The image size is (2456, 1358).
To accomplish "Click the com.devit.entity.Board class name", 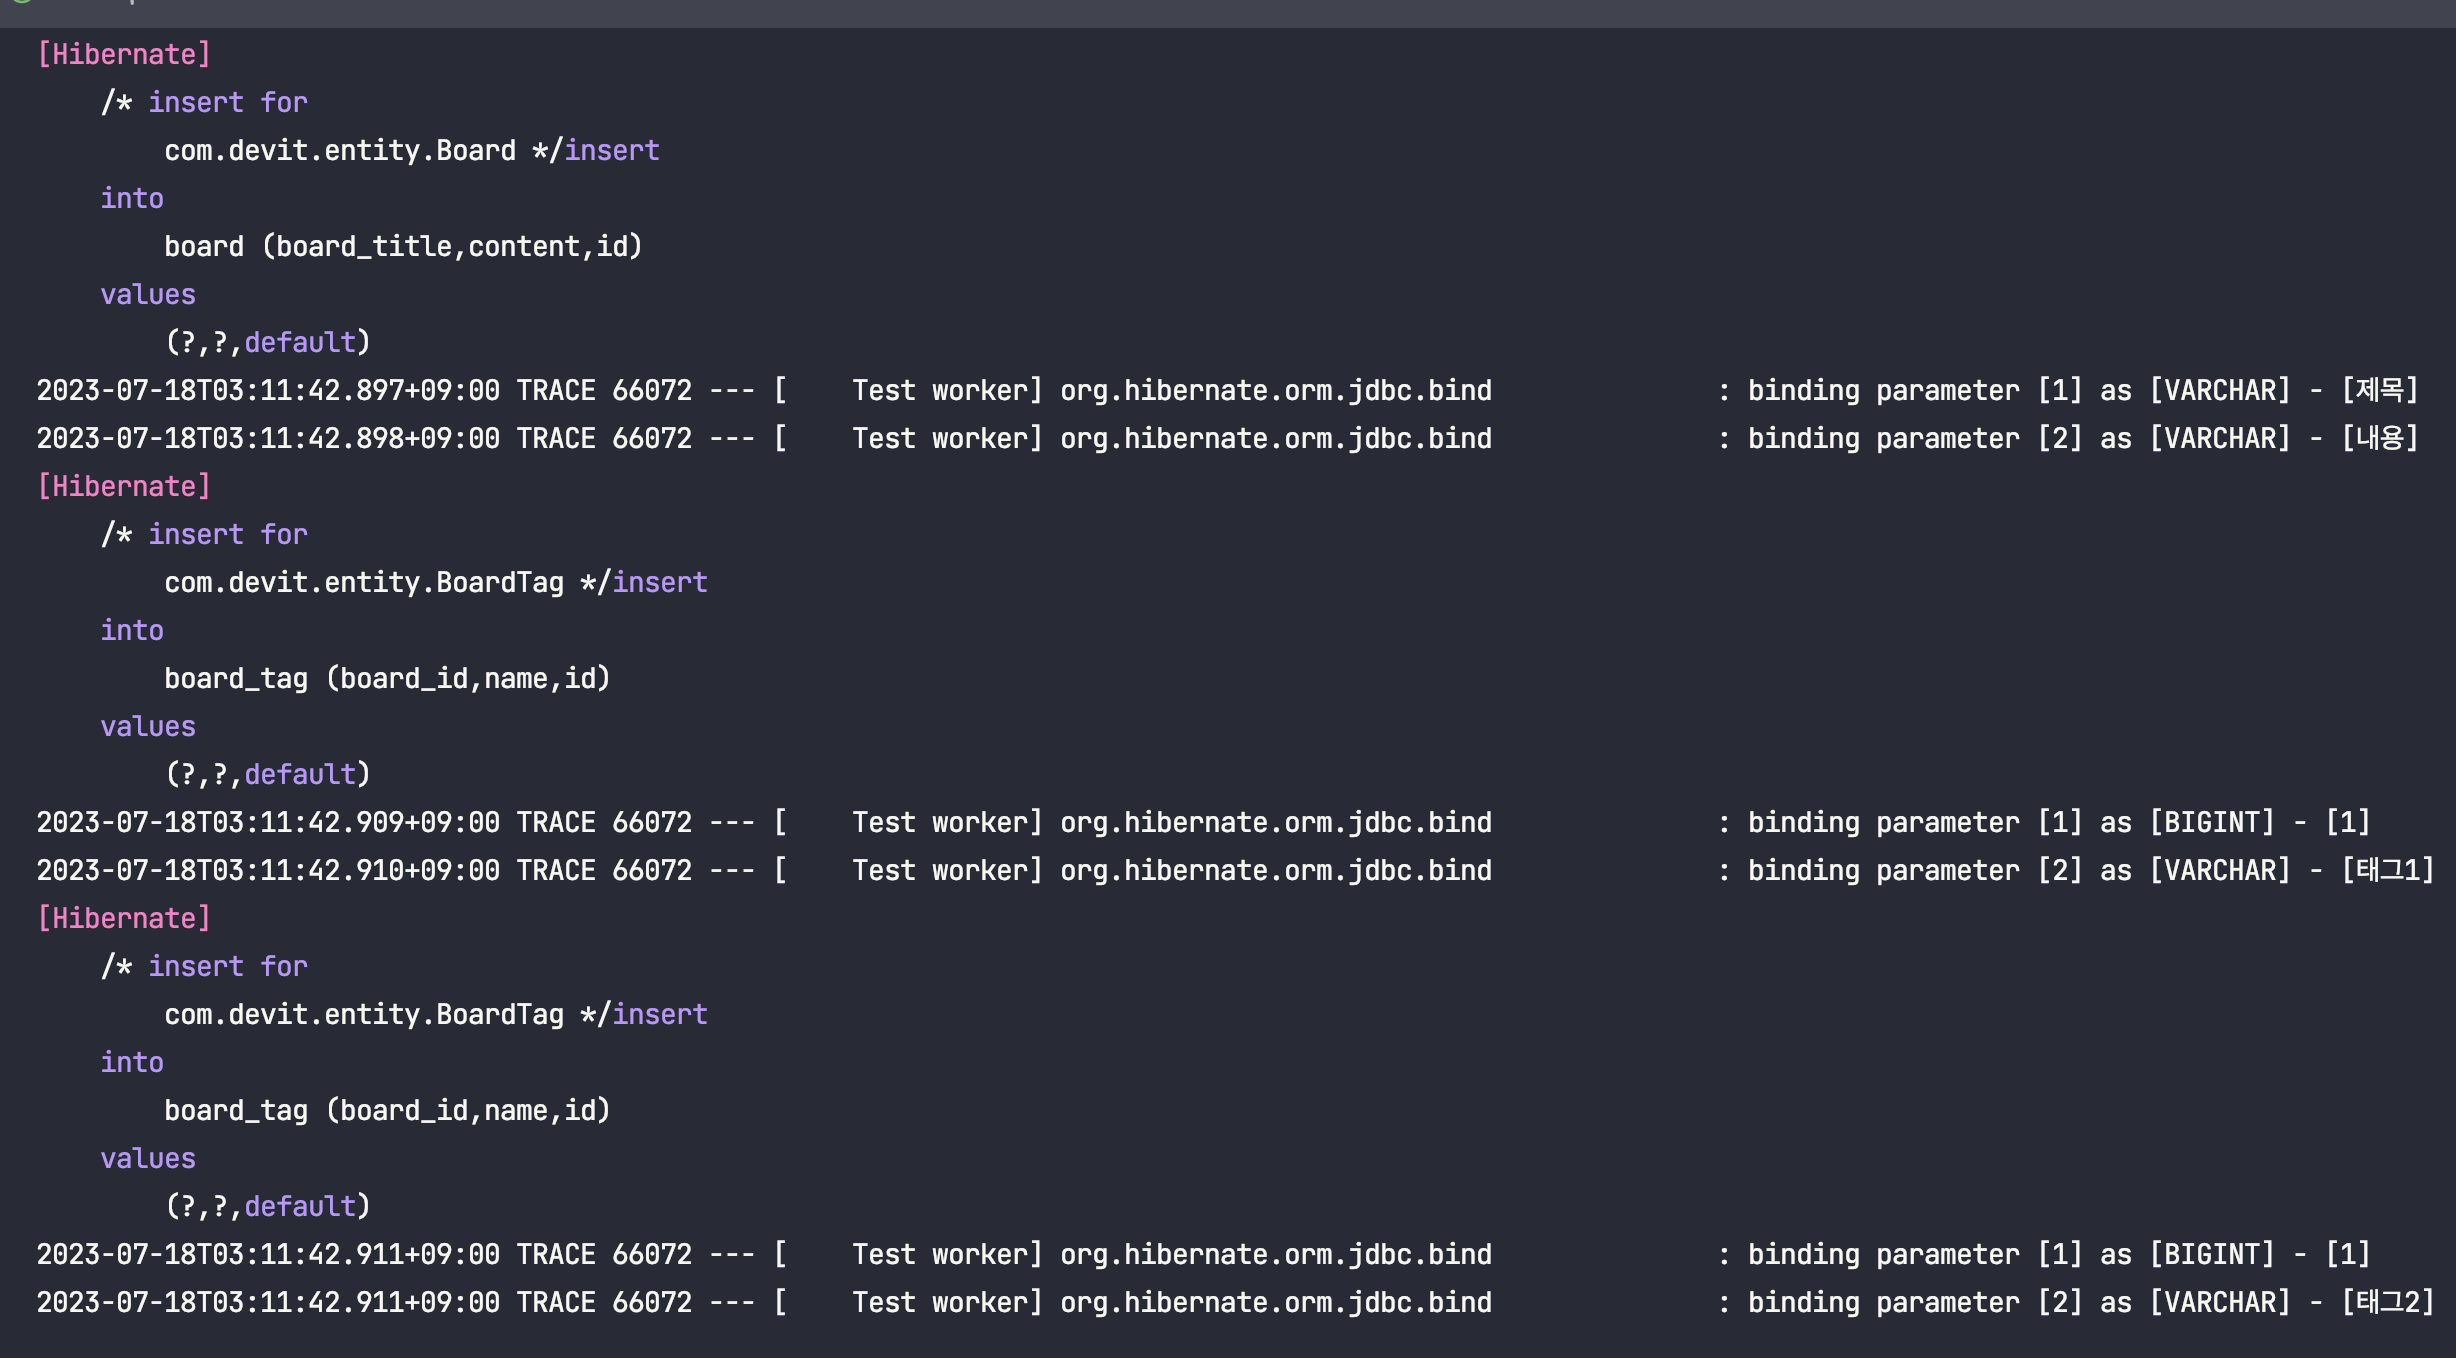I will (x=340, y=150).
